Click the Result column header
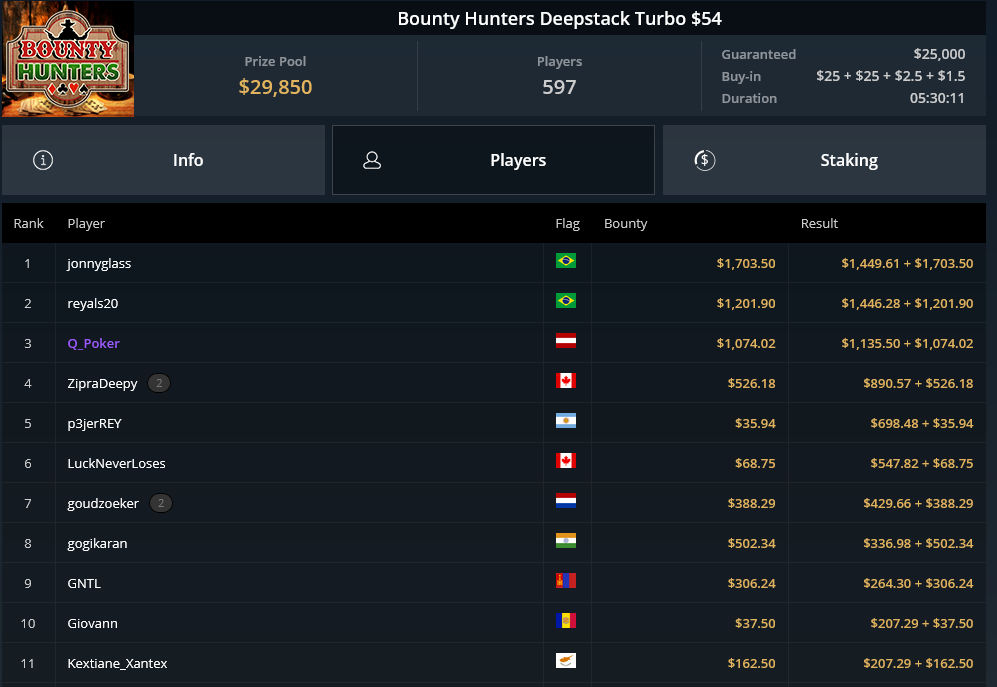The image size is (997, 687). point(819,223)
